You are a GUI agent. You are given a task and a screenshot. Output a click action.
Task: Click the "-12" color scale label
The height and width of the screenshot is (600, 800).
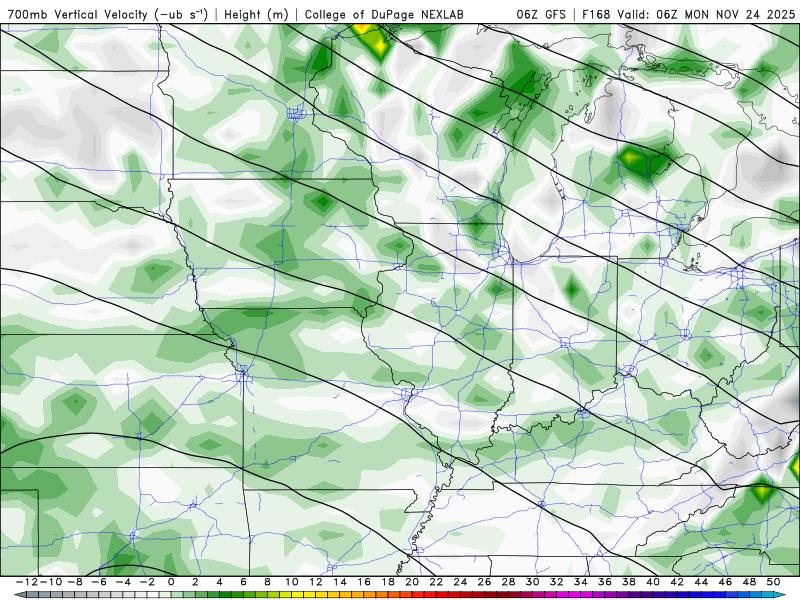pos(27,582)
